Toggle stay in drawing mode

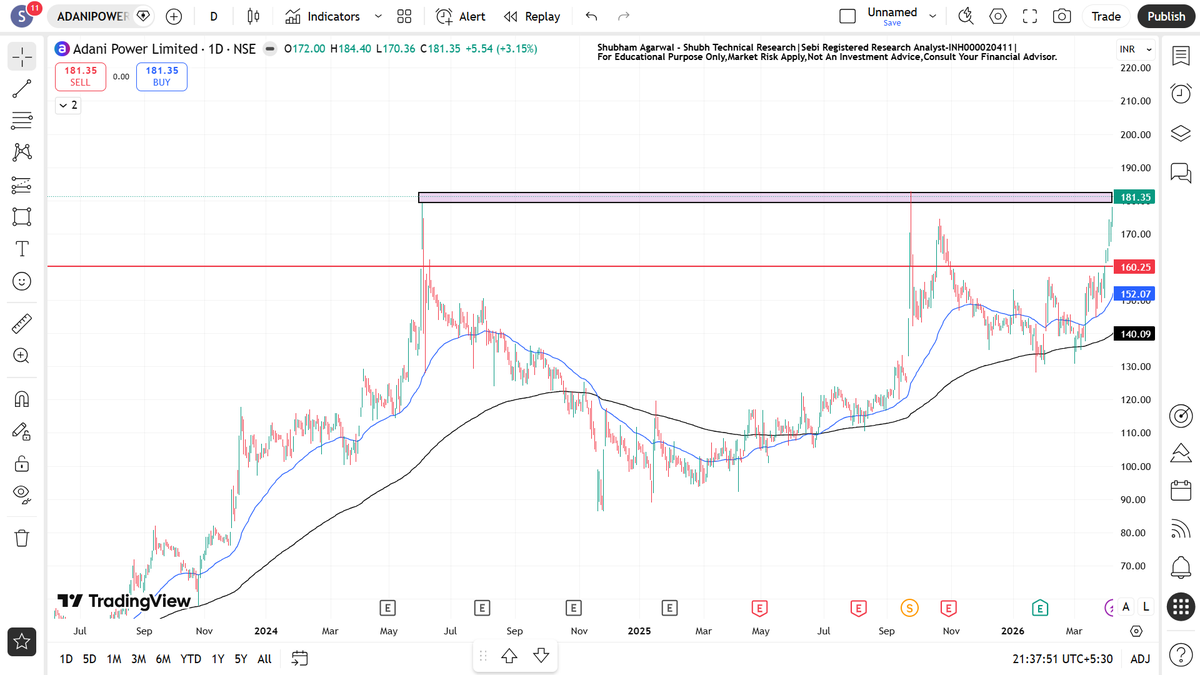21,431
